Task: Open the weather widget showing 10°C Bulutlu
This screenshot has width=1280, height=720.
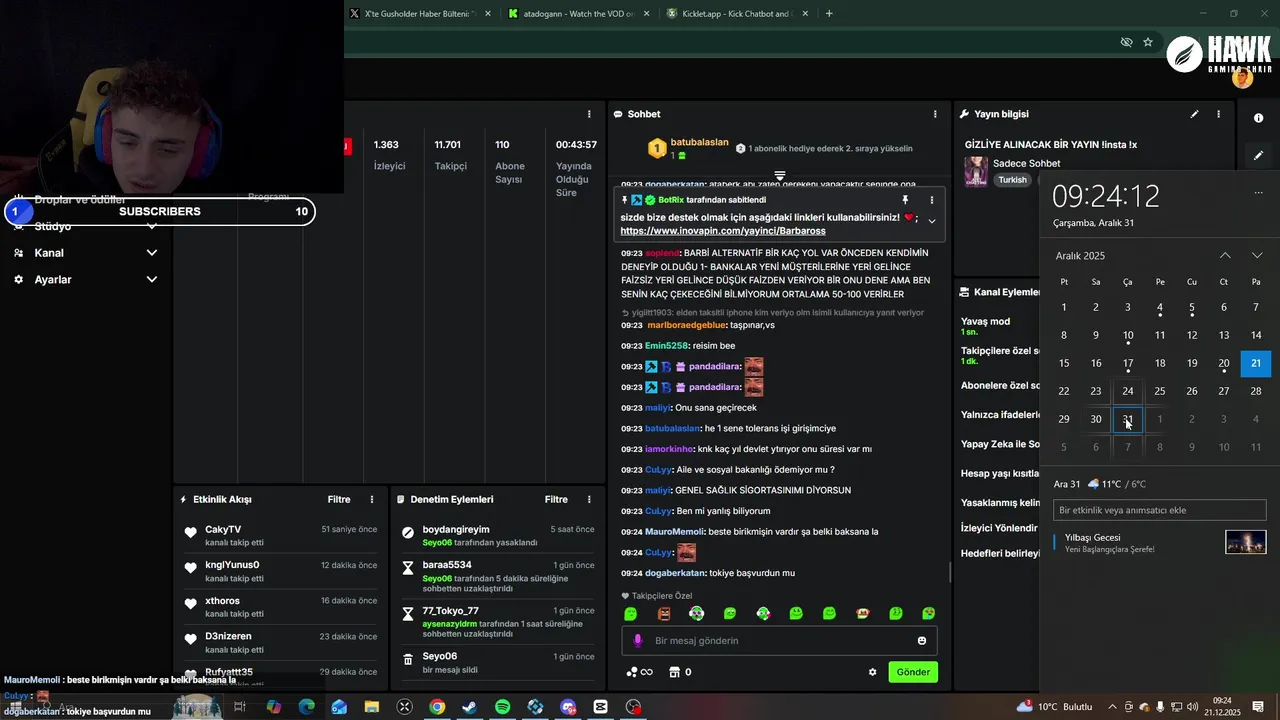Action: (1054, 707)
